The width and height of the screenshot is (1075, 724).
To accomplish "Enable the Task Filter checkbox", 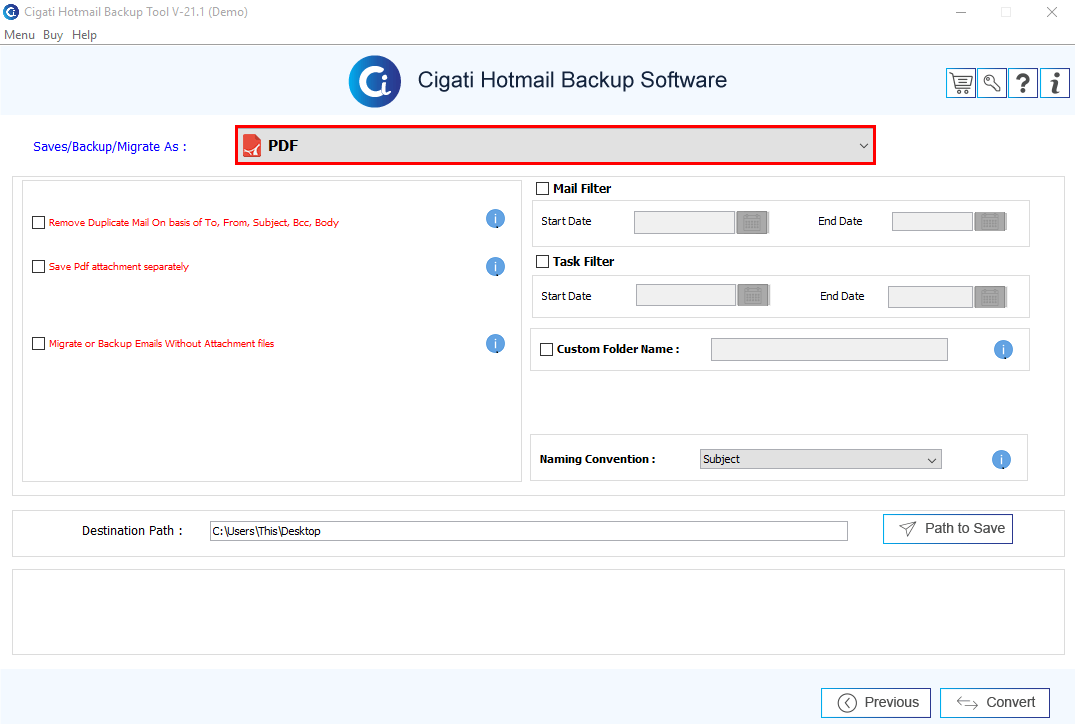I will [542, 261].
